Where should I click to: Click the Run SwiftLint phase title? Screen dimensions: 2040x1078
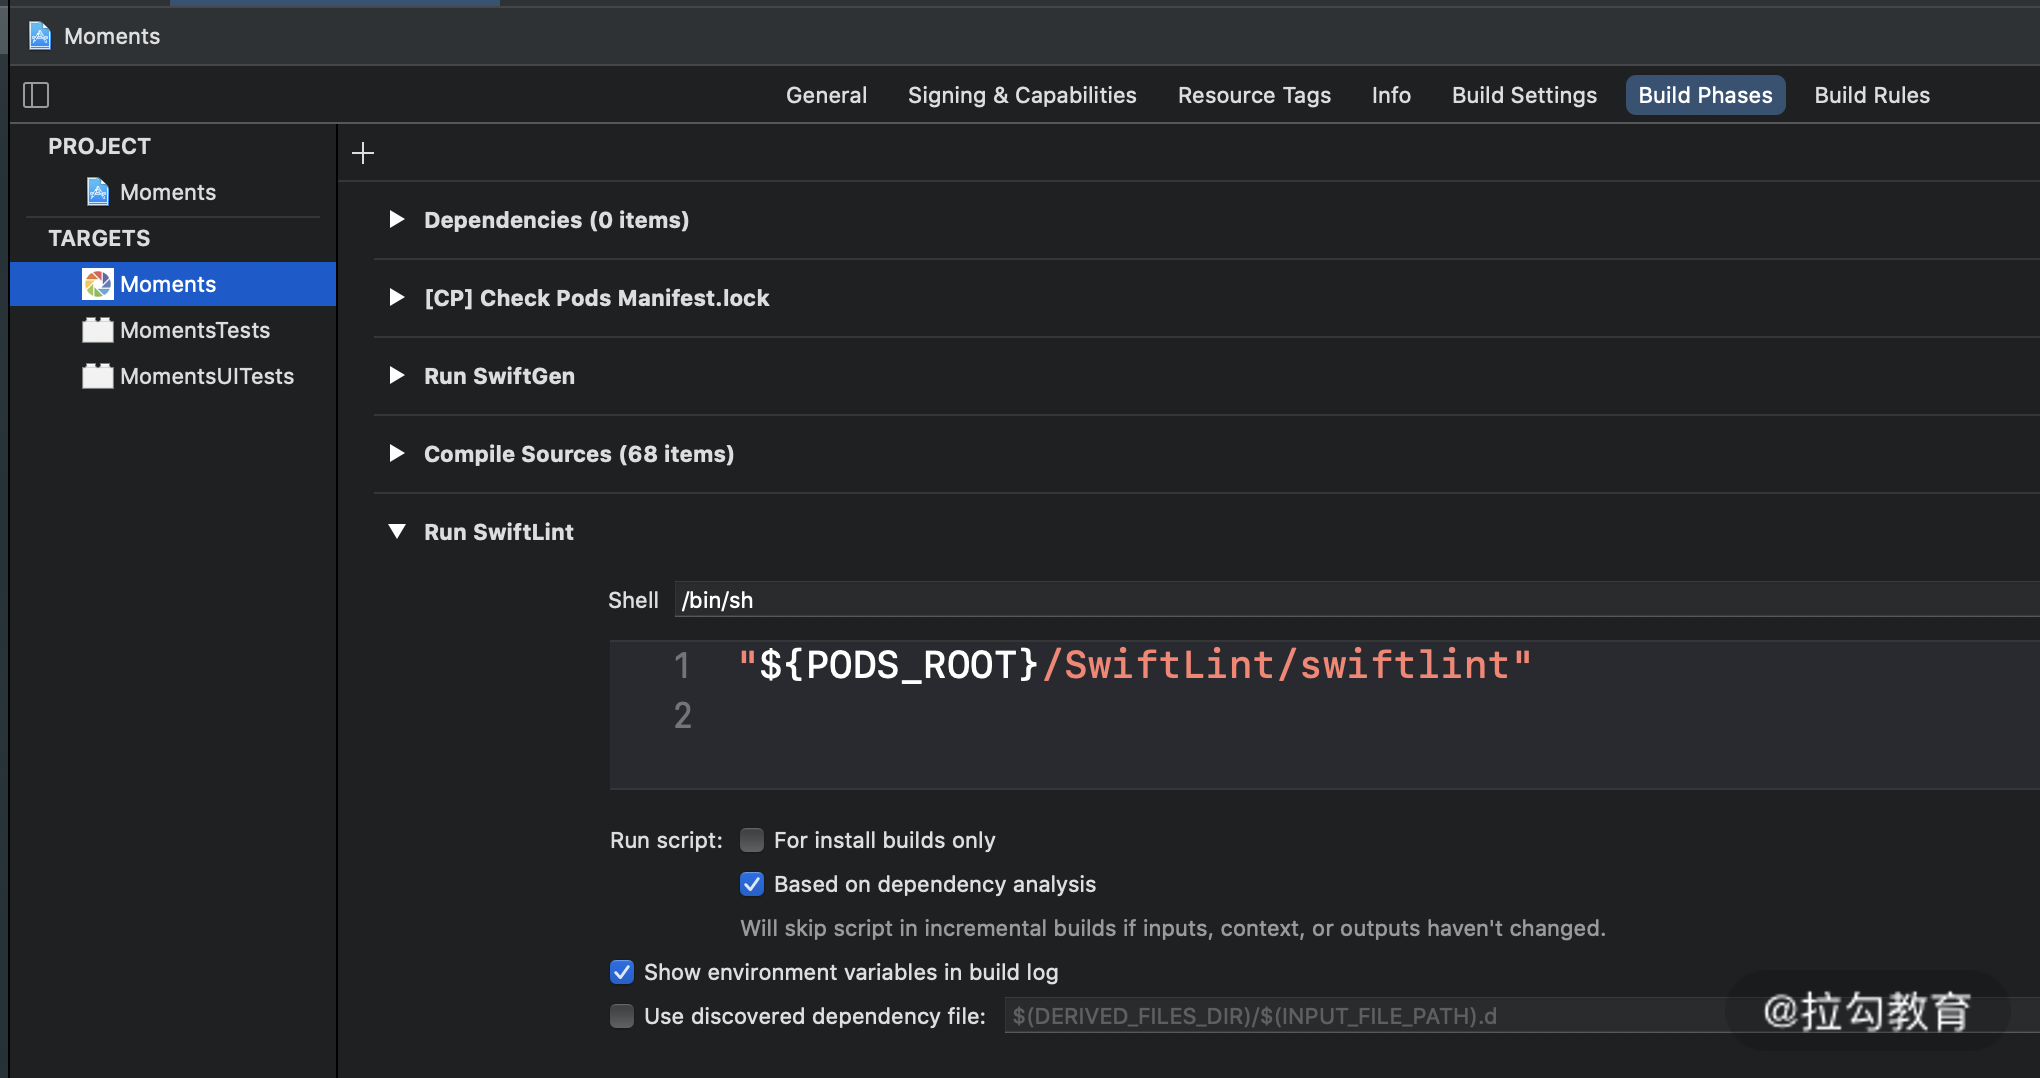pyautogui.click(x=499, y=532)
